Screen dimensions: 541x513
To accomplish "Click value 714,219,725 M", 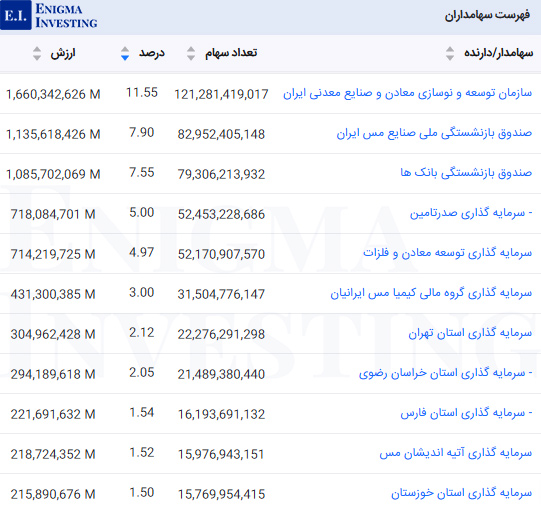I will [x=53, y=254].
